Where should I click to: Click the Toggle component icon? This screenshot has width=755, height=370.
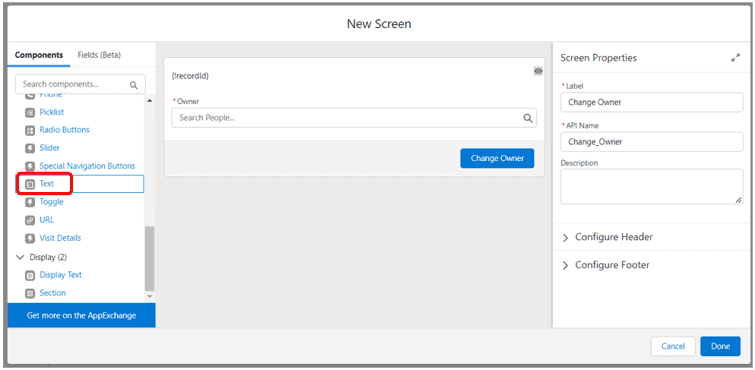[30, 202]
